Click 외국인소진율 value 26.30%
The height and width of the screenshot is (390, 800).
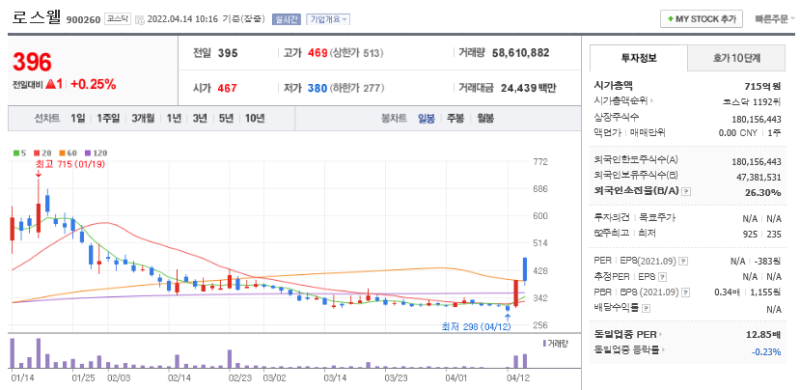(x=764, y=193)
